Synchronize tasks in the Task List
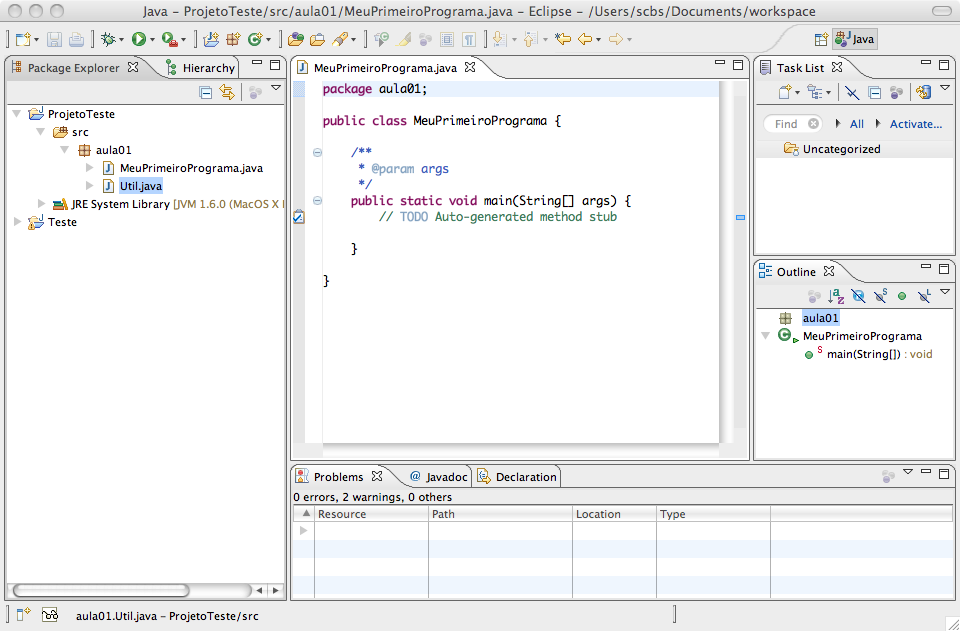 pyautogui.click(x=925, y=92)
